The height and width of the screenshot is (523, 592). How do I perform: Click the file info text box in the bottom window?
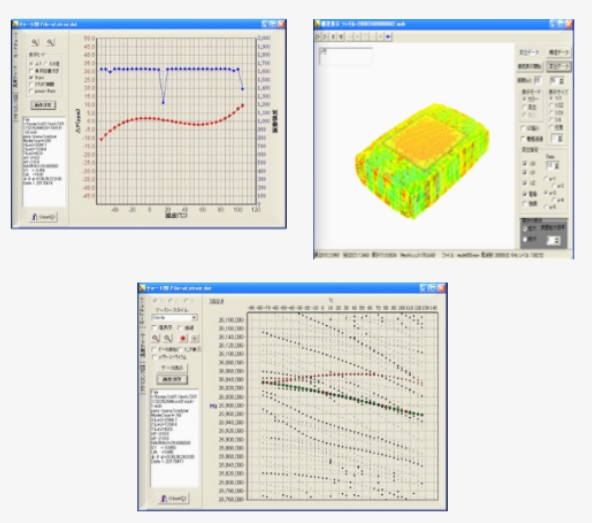point(174,437)
